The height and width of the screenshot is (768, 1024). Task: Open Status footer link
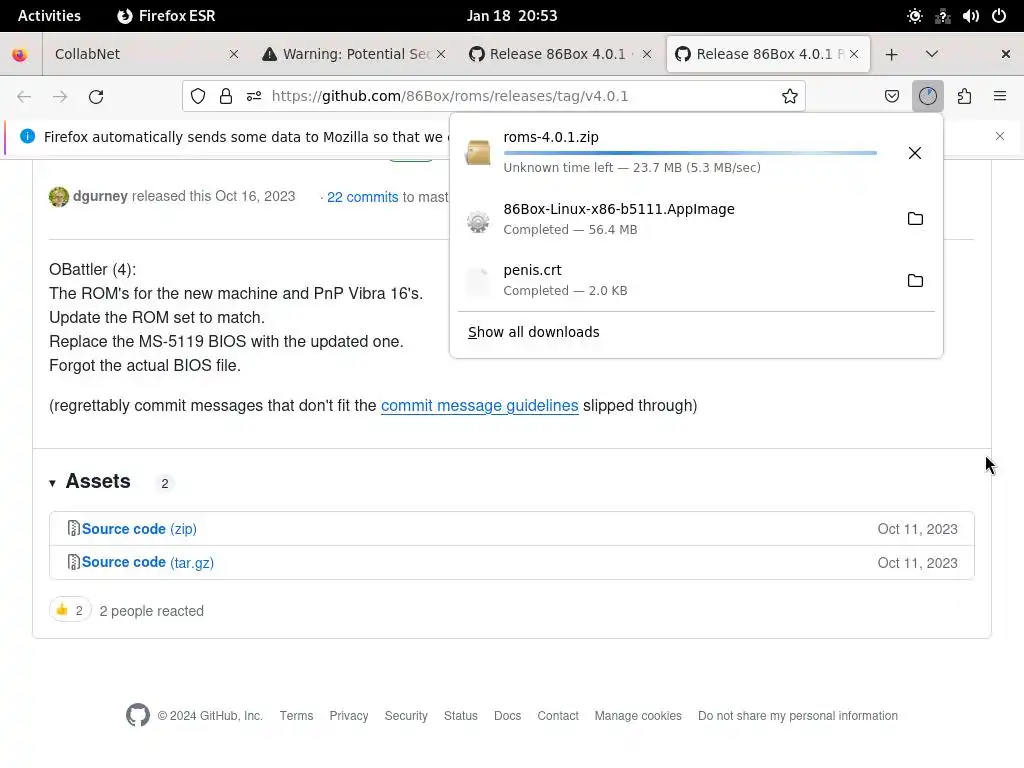(x=461, y=716)
